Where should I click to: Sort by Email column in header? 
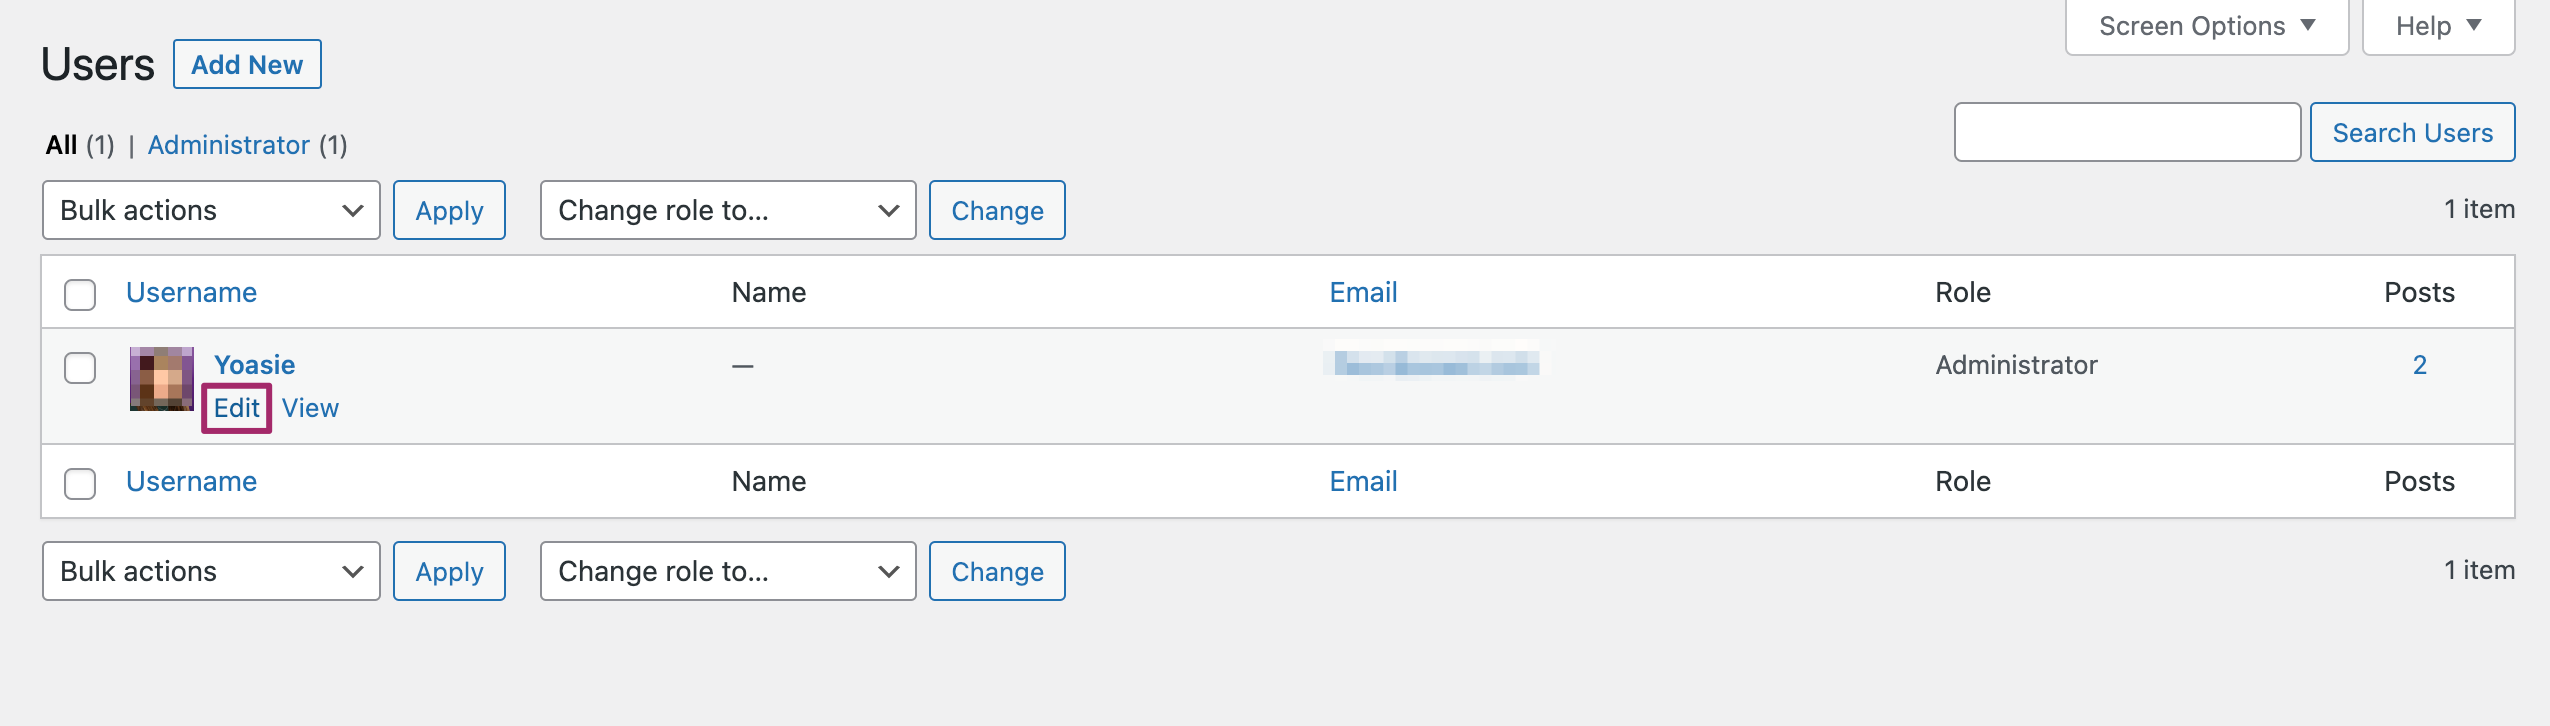pos(1363,292)
